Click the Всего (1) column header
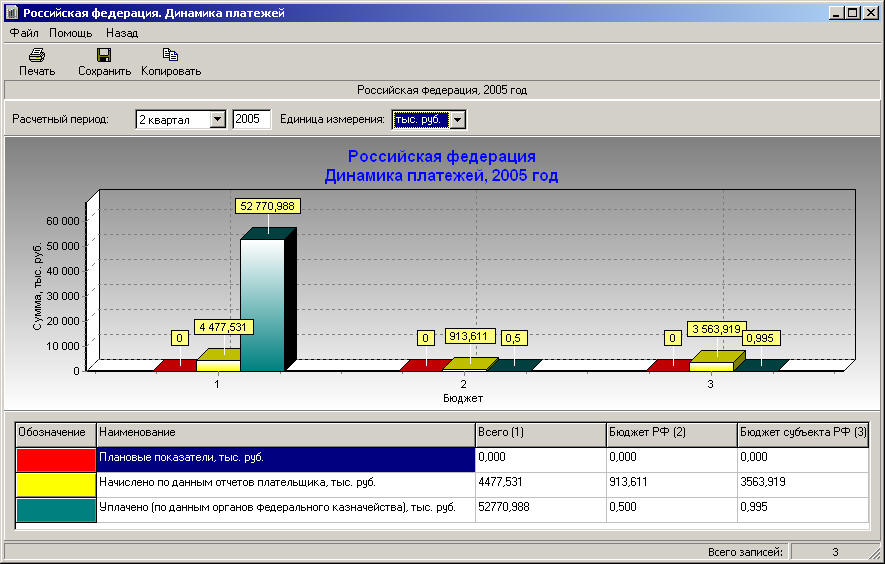This screenshot has height=564, width=885. pyautogui.click(x=540, y=433)
